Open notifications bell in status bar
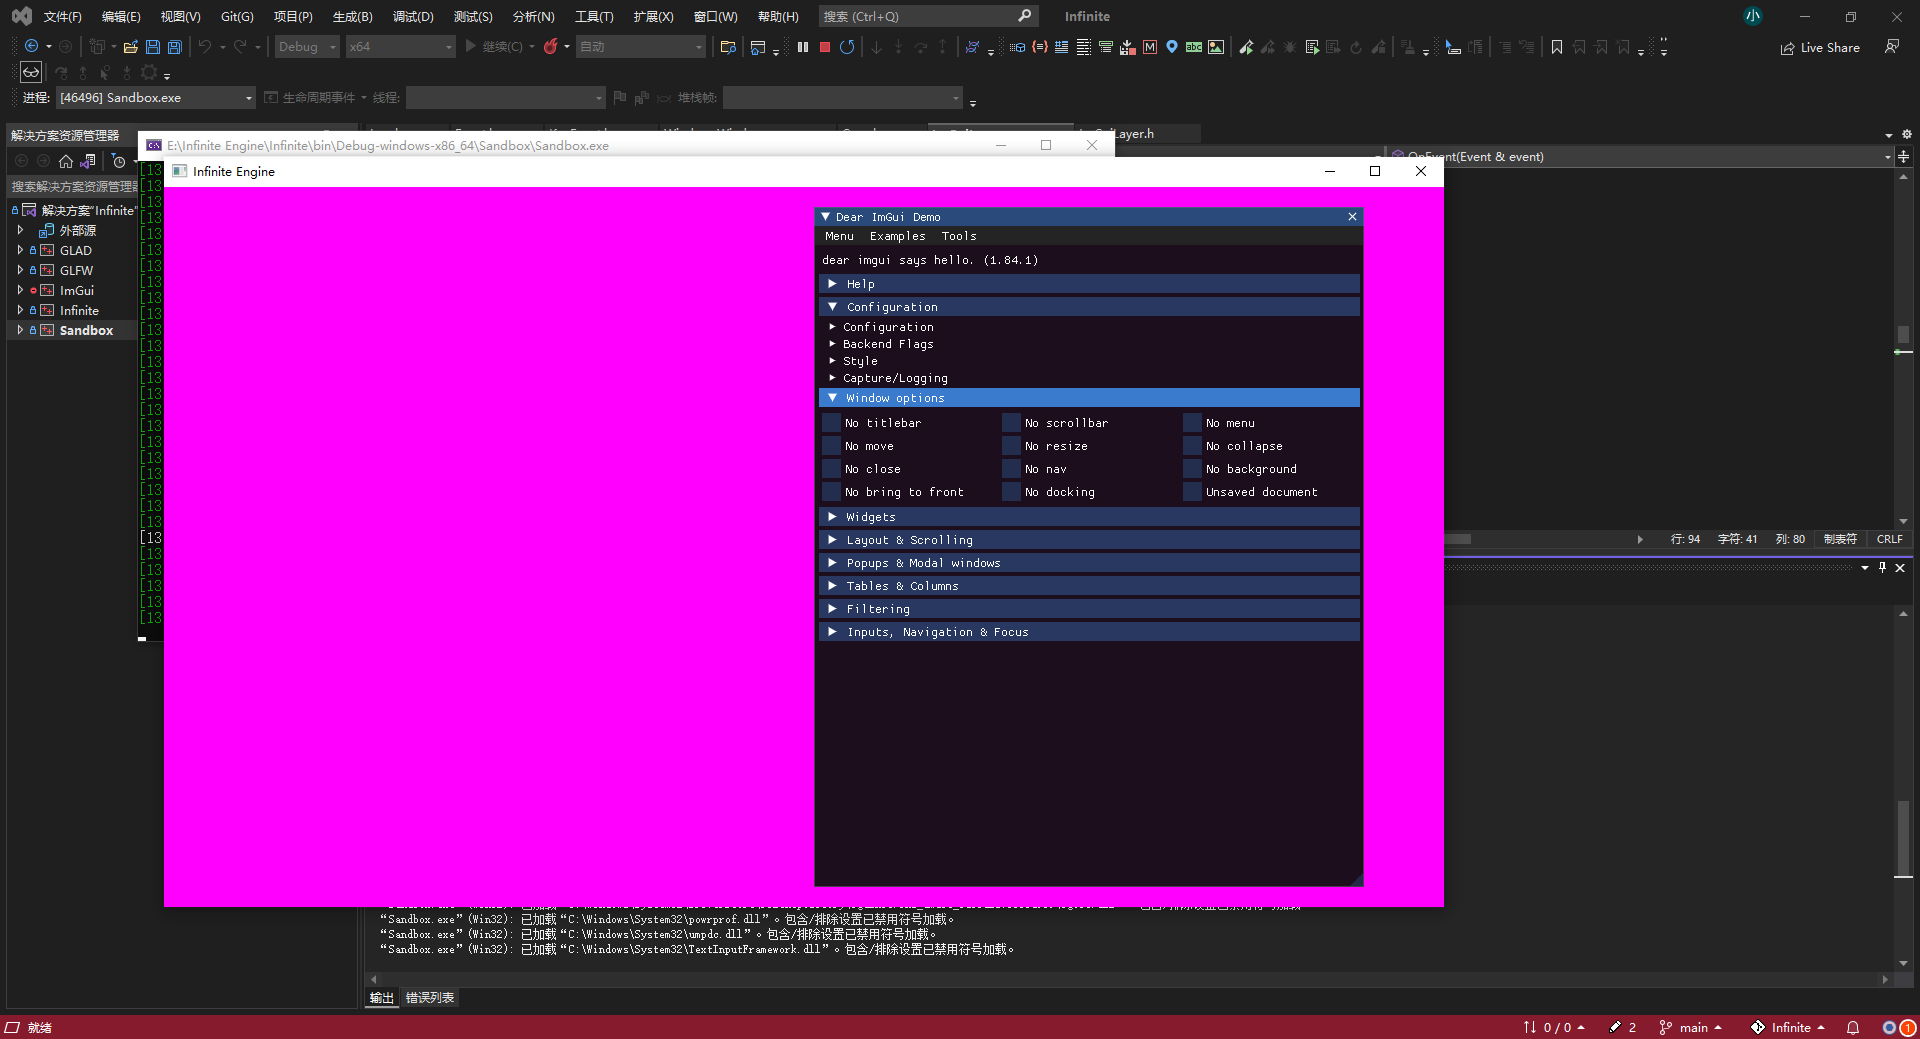Image resolution: width=1920 pixels, height=1039 pixels. click(x=1852, y=1027)
